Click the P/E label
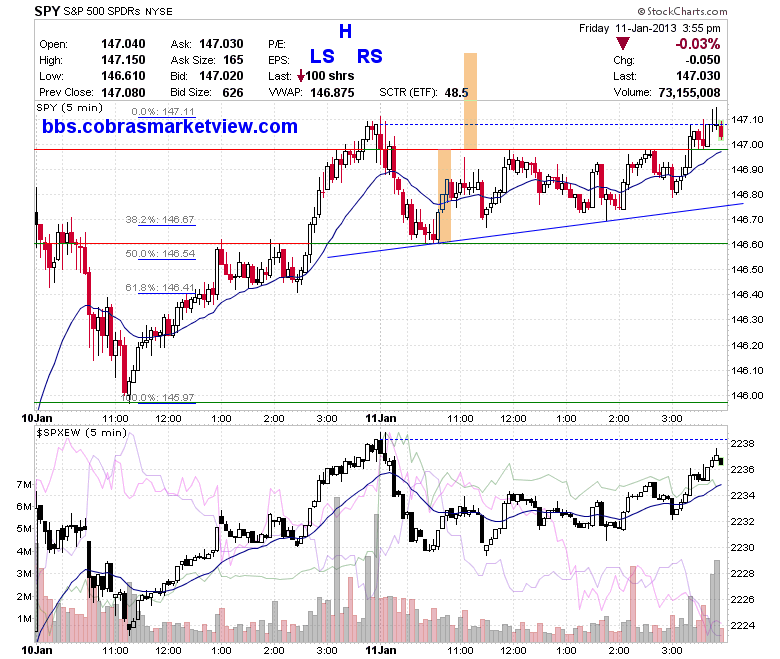Screen dimensions: 780x659 point(277,44)
